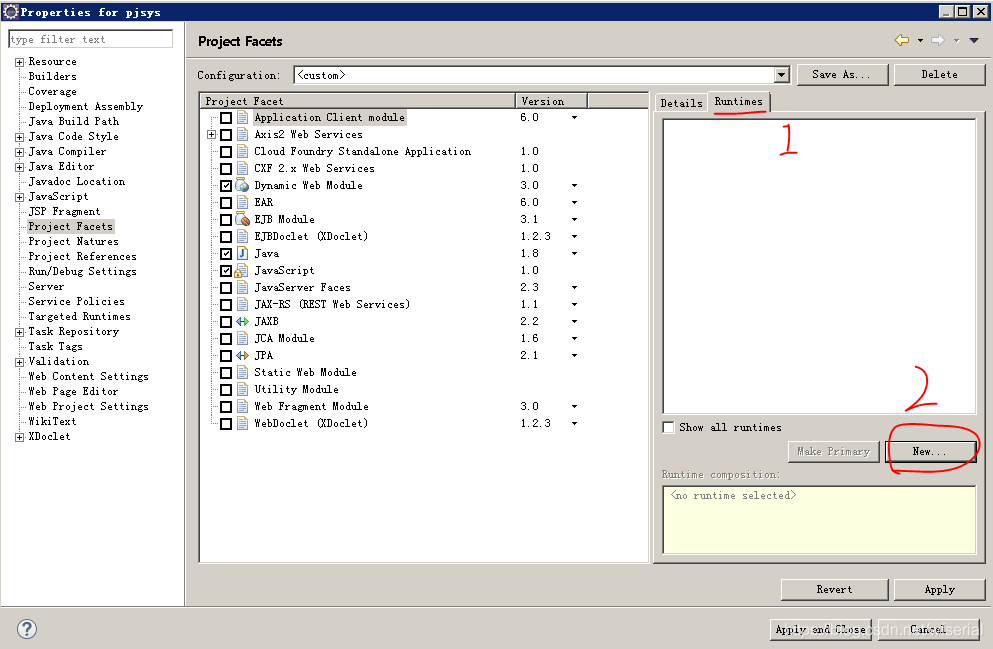993x649 pixels.
Task: Click the Axis2 Web Services document icon
Action: click(x=242, y=134)
